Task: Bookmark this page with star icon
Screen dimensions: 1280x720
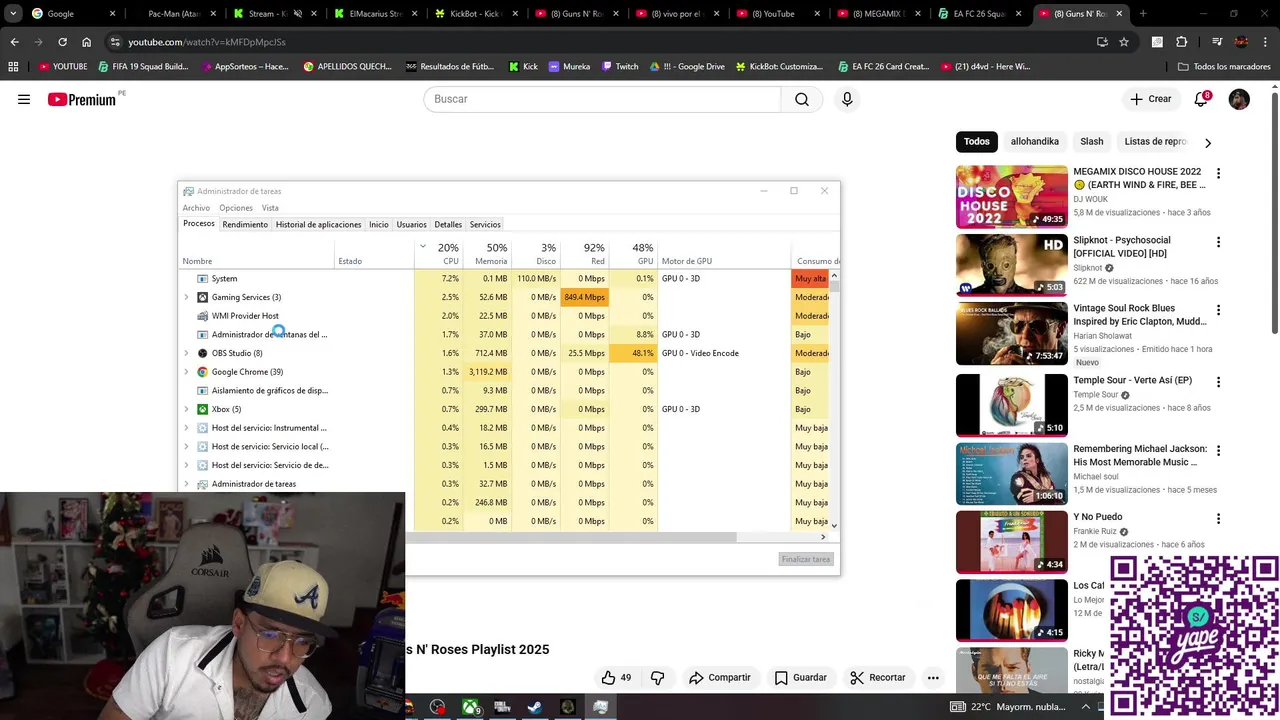Action: tap(1124, 42)
